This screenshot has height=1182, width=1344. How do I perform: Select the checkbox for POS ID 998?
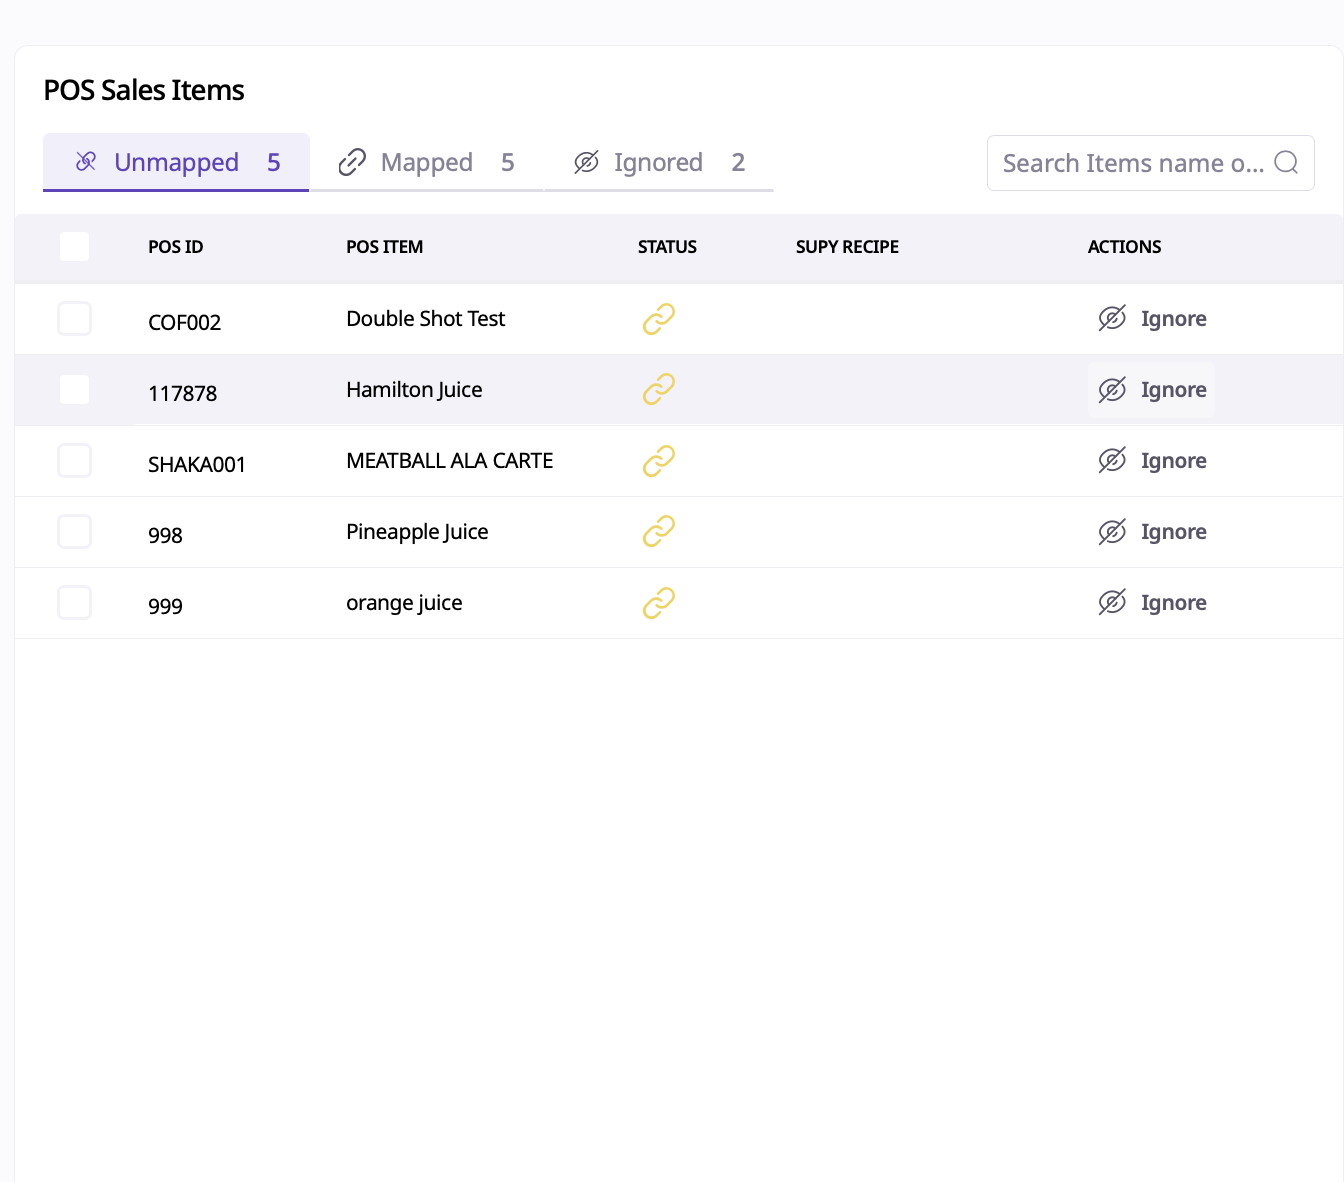click(75, 532)
